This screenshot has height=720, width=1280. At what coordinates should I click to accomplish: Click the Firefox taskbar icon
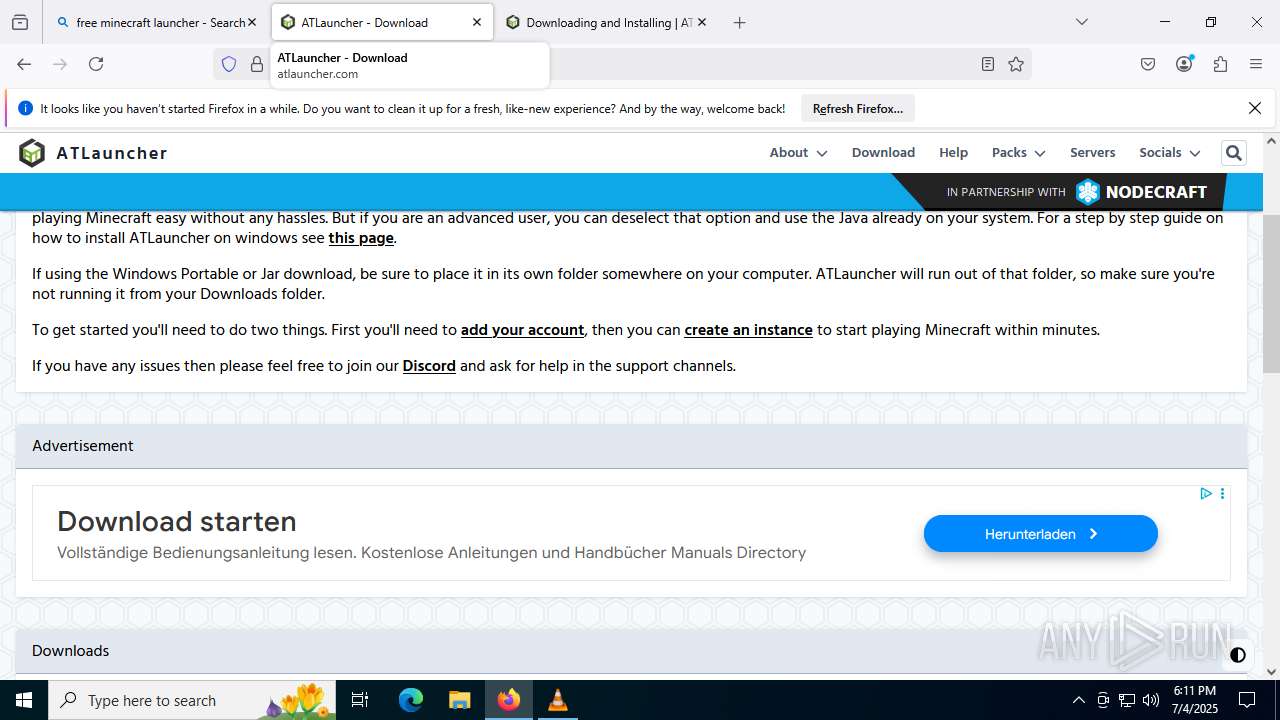(509, 700)
